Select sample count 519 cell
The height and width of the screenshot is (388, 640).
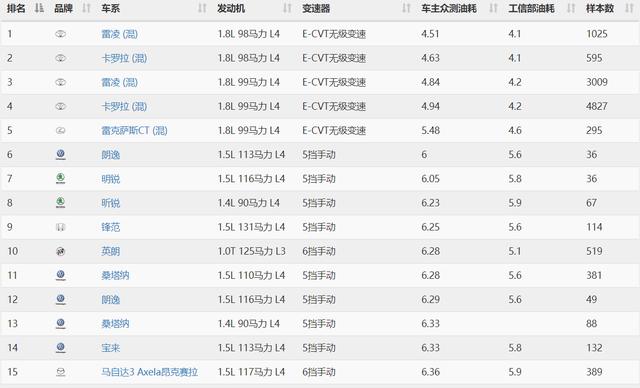pyautogui.click(x=594, y=251)
